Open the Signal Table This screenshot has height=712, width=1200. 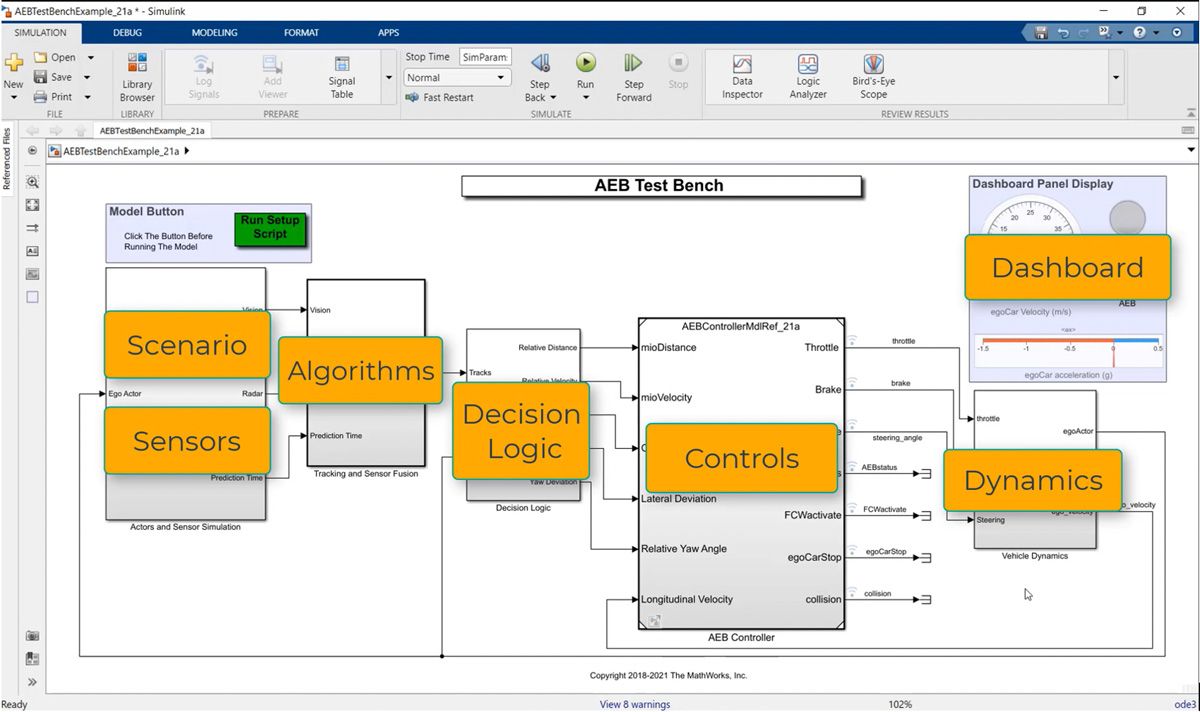(341, 77)
